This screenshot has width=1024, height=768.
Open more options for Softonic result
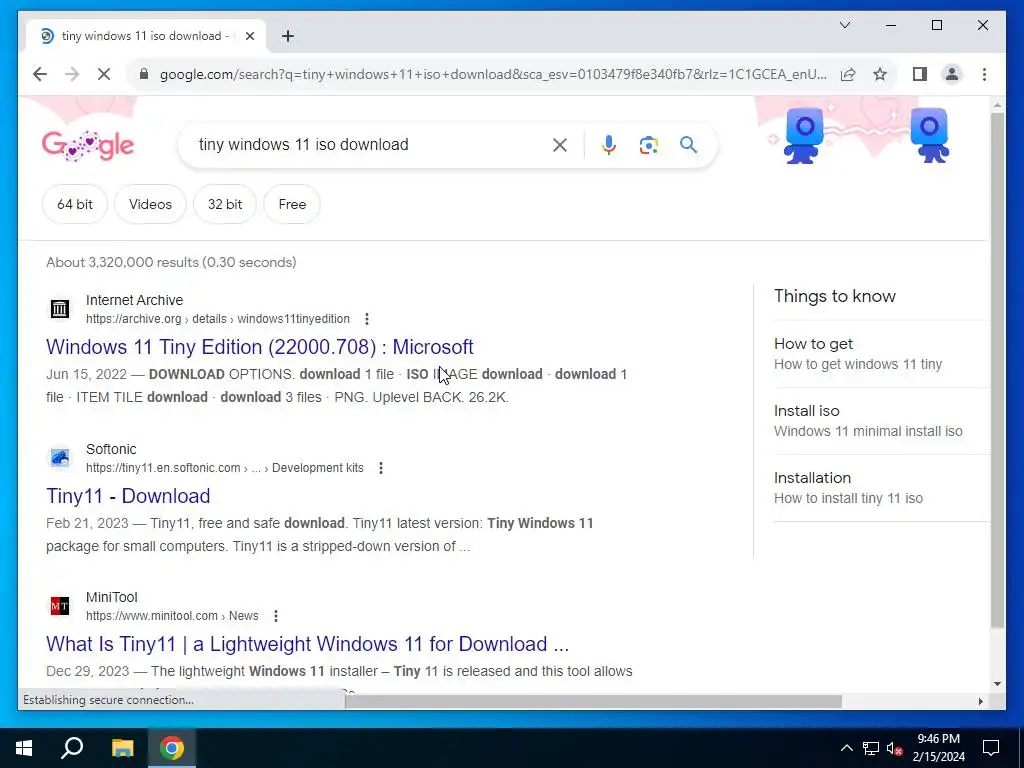point(380,468)
